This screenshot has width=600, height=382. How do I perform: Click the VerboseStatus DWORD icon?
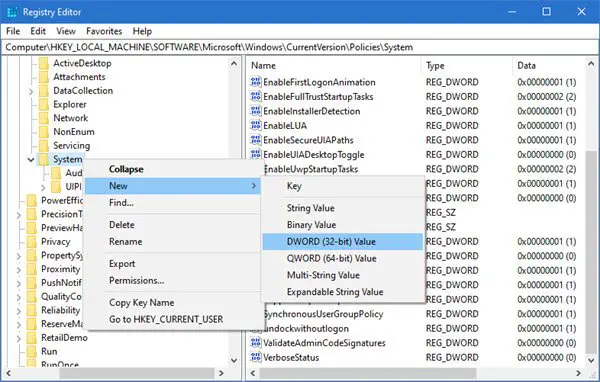point(255,358)
